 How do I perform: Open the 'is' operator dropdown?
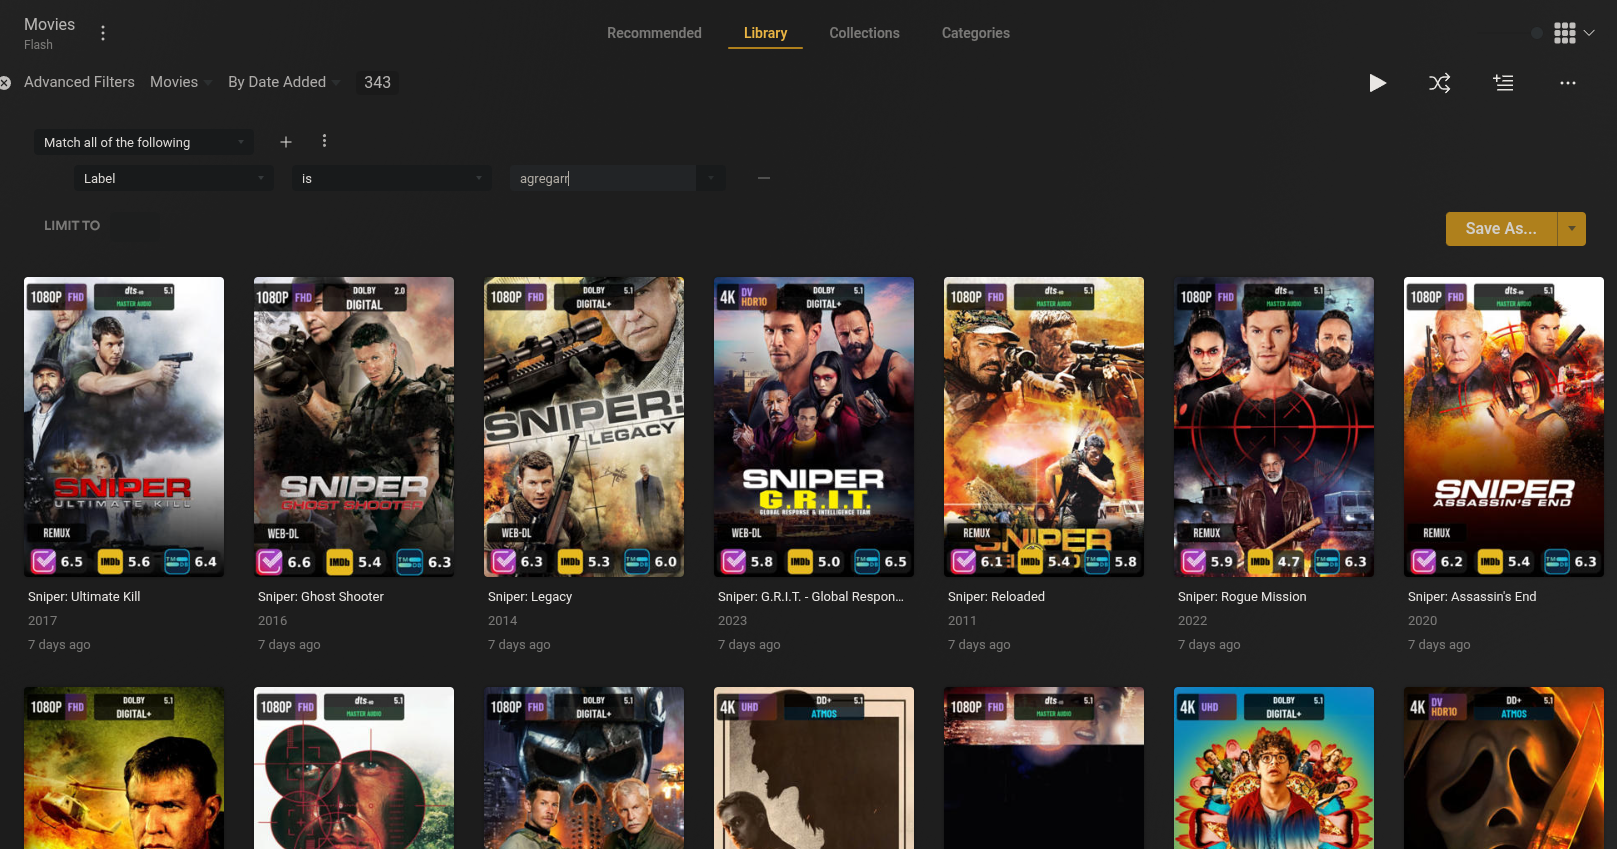(x=392, y=178)
